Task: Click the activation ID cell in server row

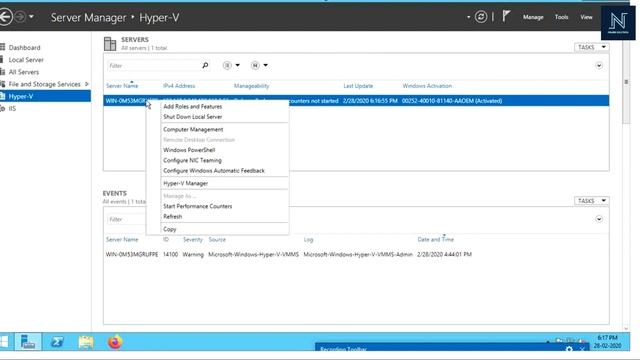Action: tap(452, 101)
